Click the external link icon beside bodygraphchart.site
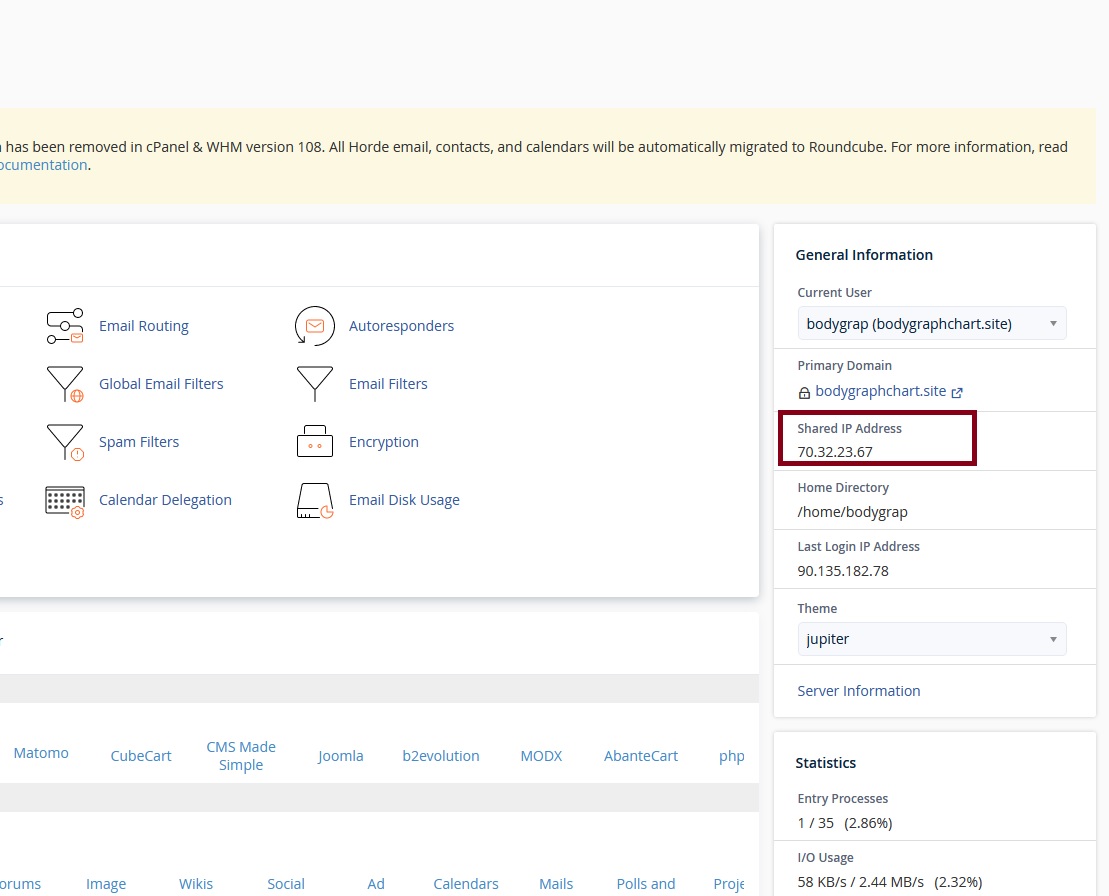The height and width of the screenshot is (896, 1109). tap(957, 392)
